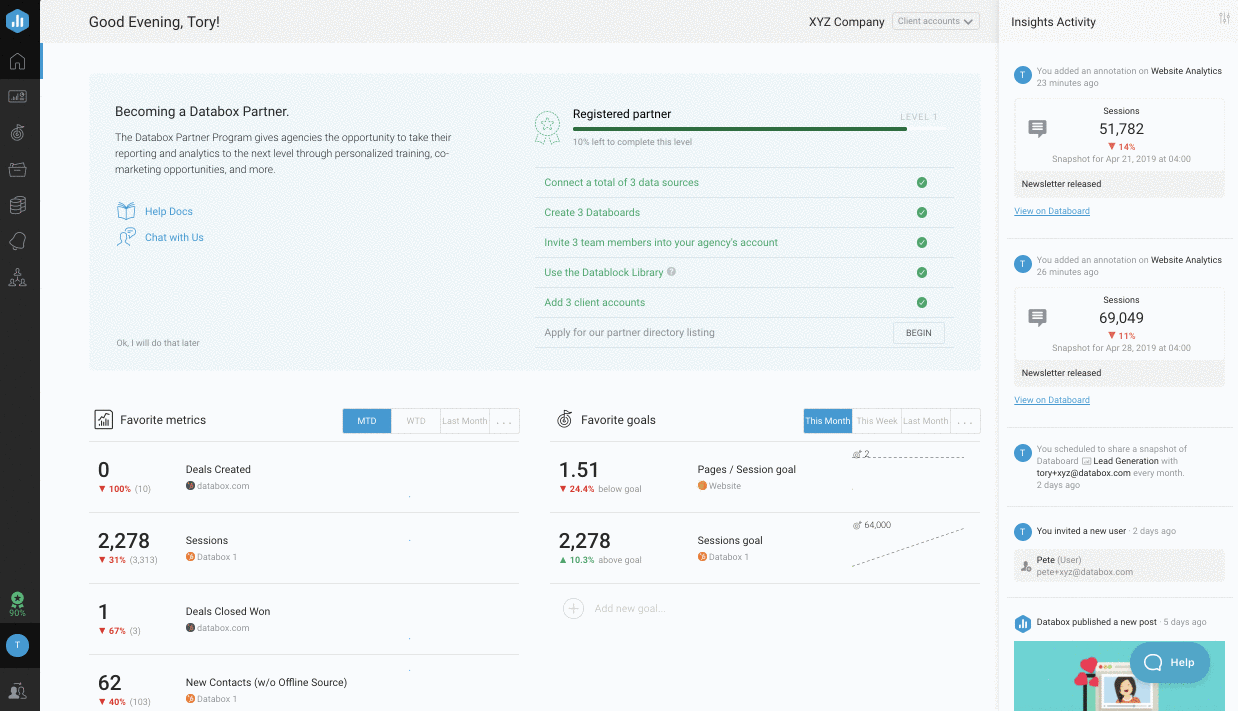Select Last Month tab in Favorite metrics

pyautogui.click(x=465, y=421)
